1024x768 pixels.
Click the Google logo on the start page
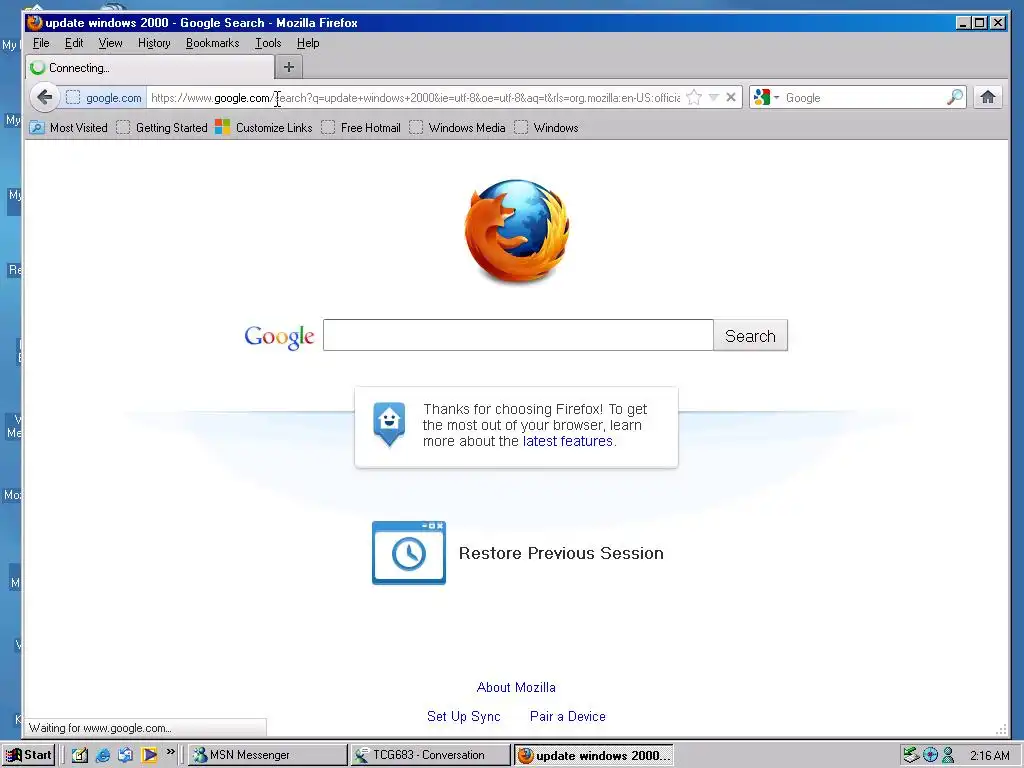click(x=280, y=337)
